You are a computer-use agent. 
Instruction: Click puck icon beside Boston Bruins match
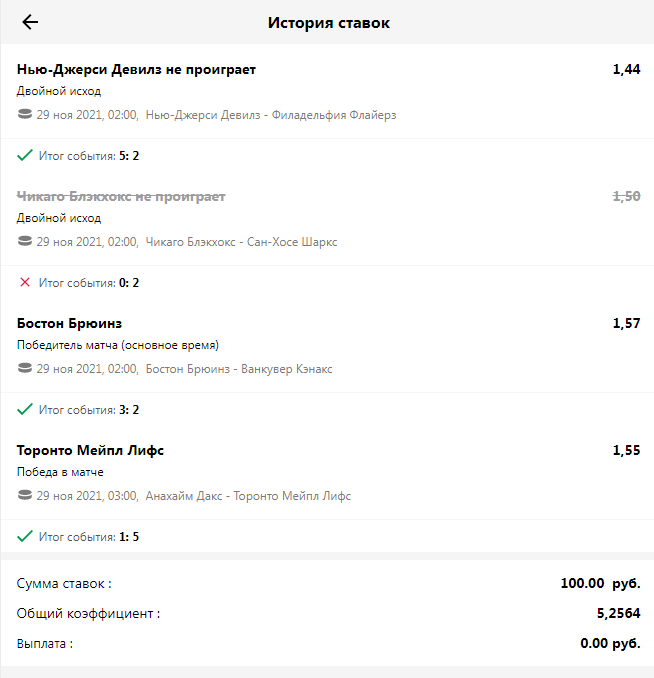tap(25, 369)
